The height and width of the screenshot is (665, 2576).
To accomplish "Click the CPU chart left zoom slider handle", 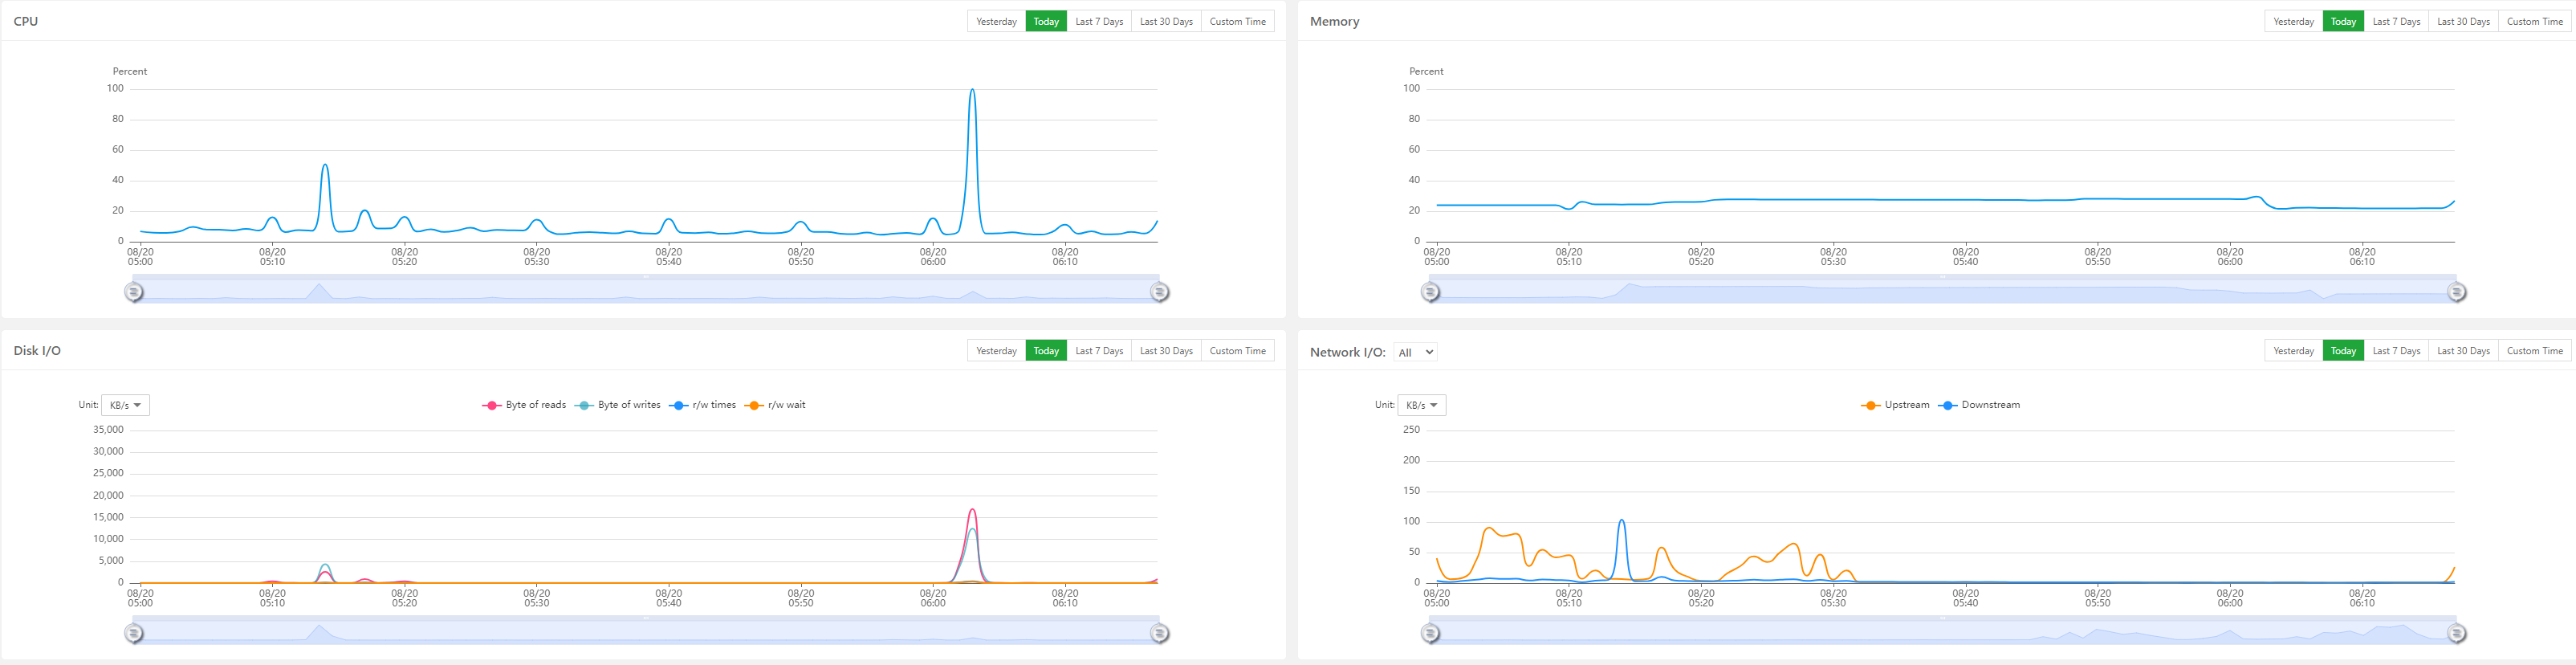I will click(134, 292).
